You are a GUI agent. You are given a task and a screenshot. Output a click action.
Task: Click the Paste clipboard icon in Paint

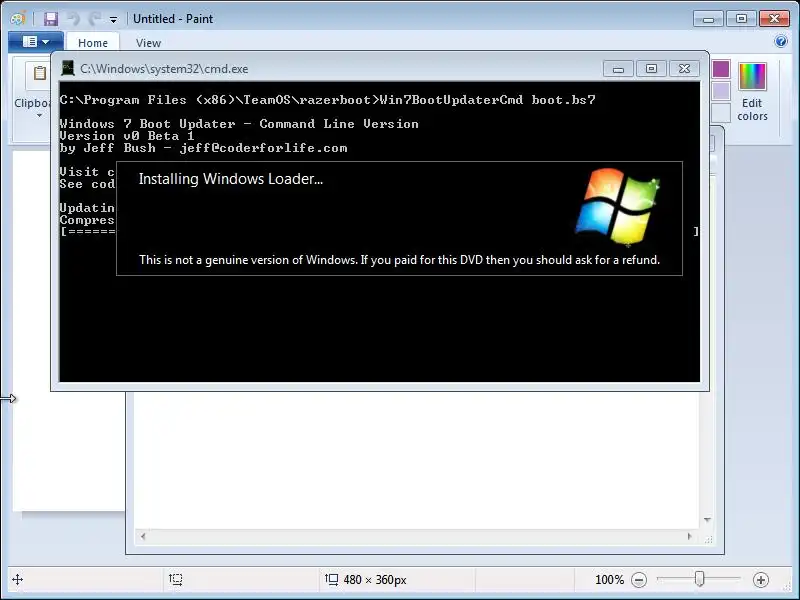pyautogui.click(x=39, y=73)
